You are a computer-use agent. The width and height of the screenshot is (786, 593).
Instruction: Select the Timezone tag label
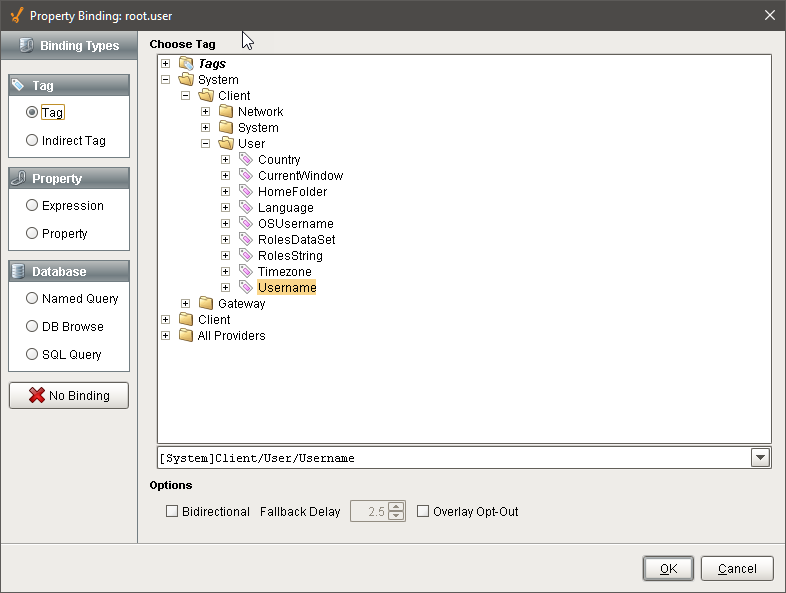coord(285,272)
